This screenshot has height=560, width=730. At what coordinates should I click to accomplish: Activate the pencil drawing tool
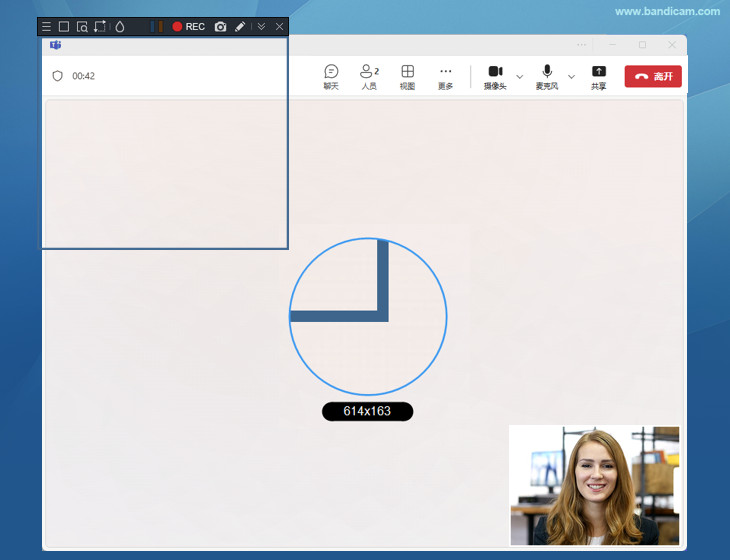point(240,27)
